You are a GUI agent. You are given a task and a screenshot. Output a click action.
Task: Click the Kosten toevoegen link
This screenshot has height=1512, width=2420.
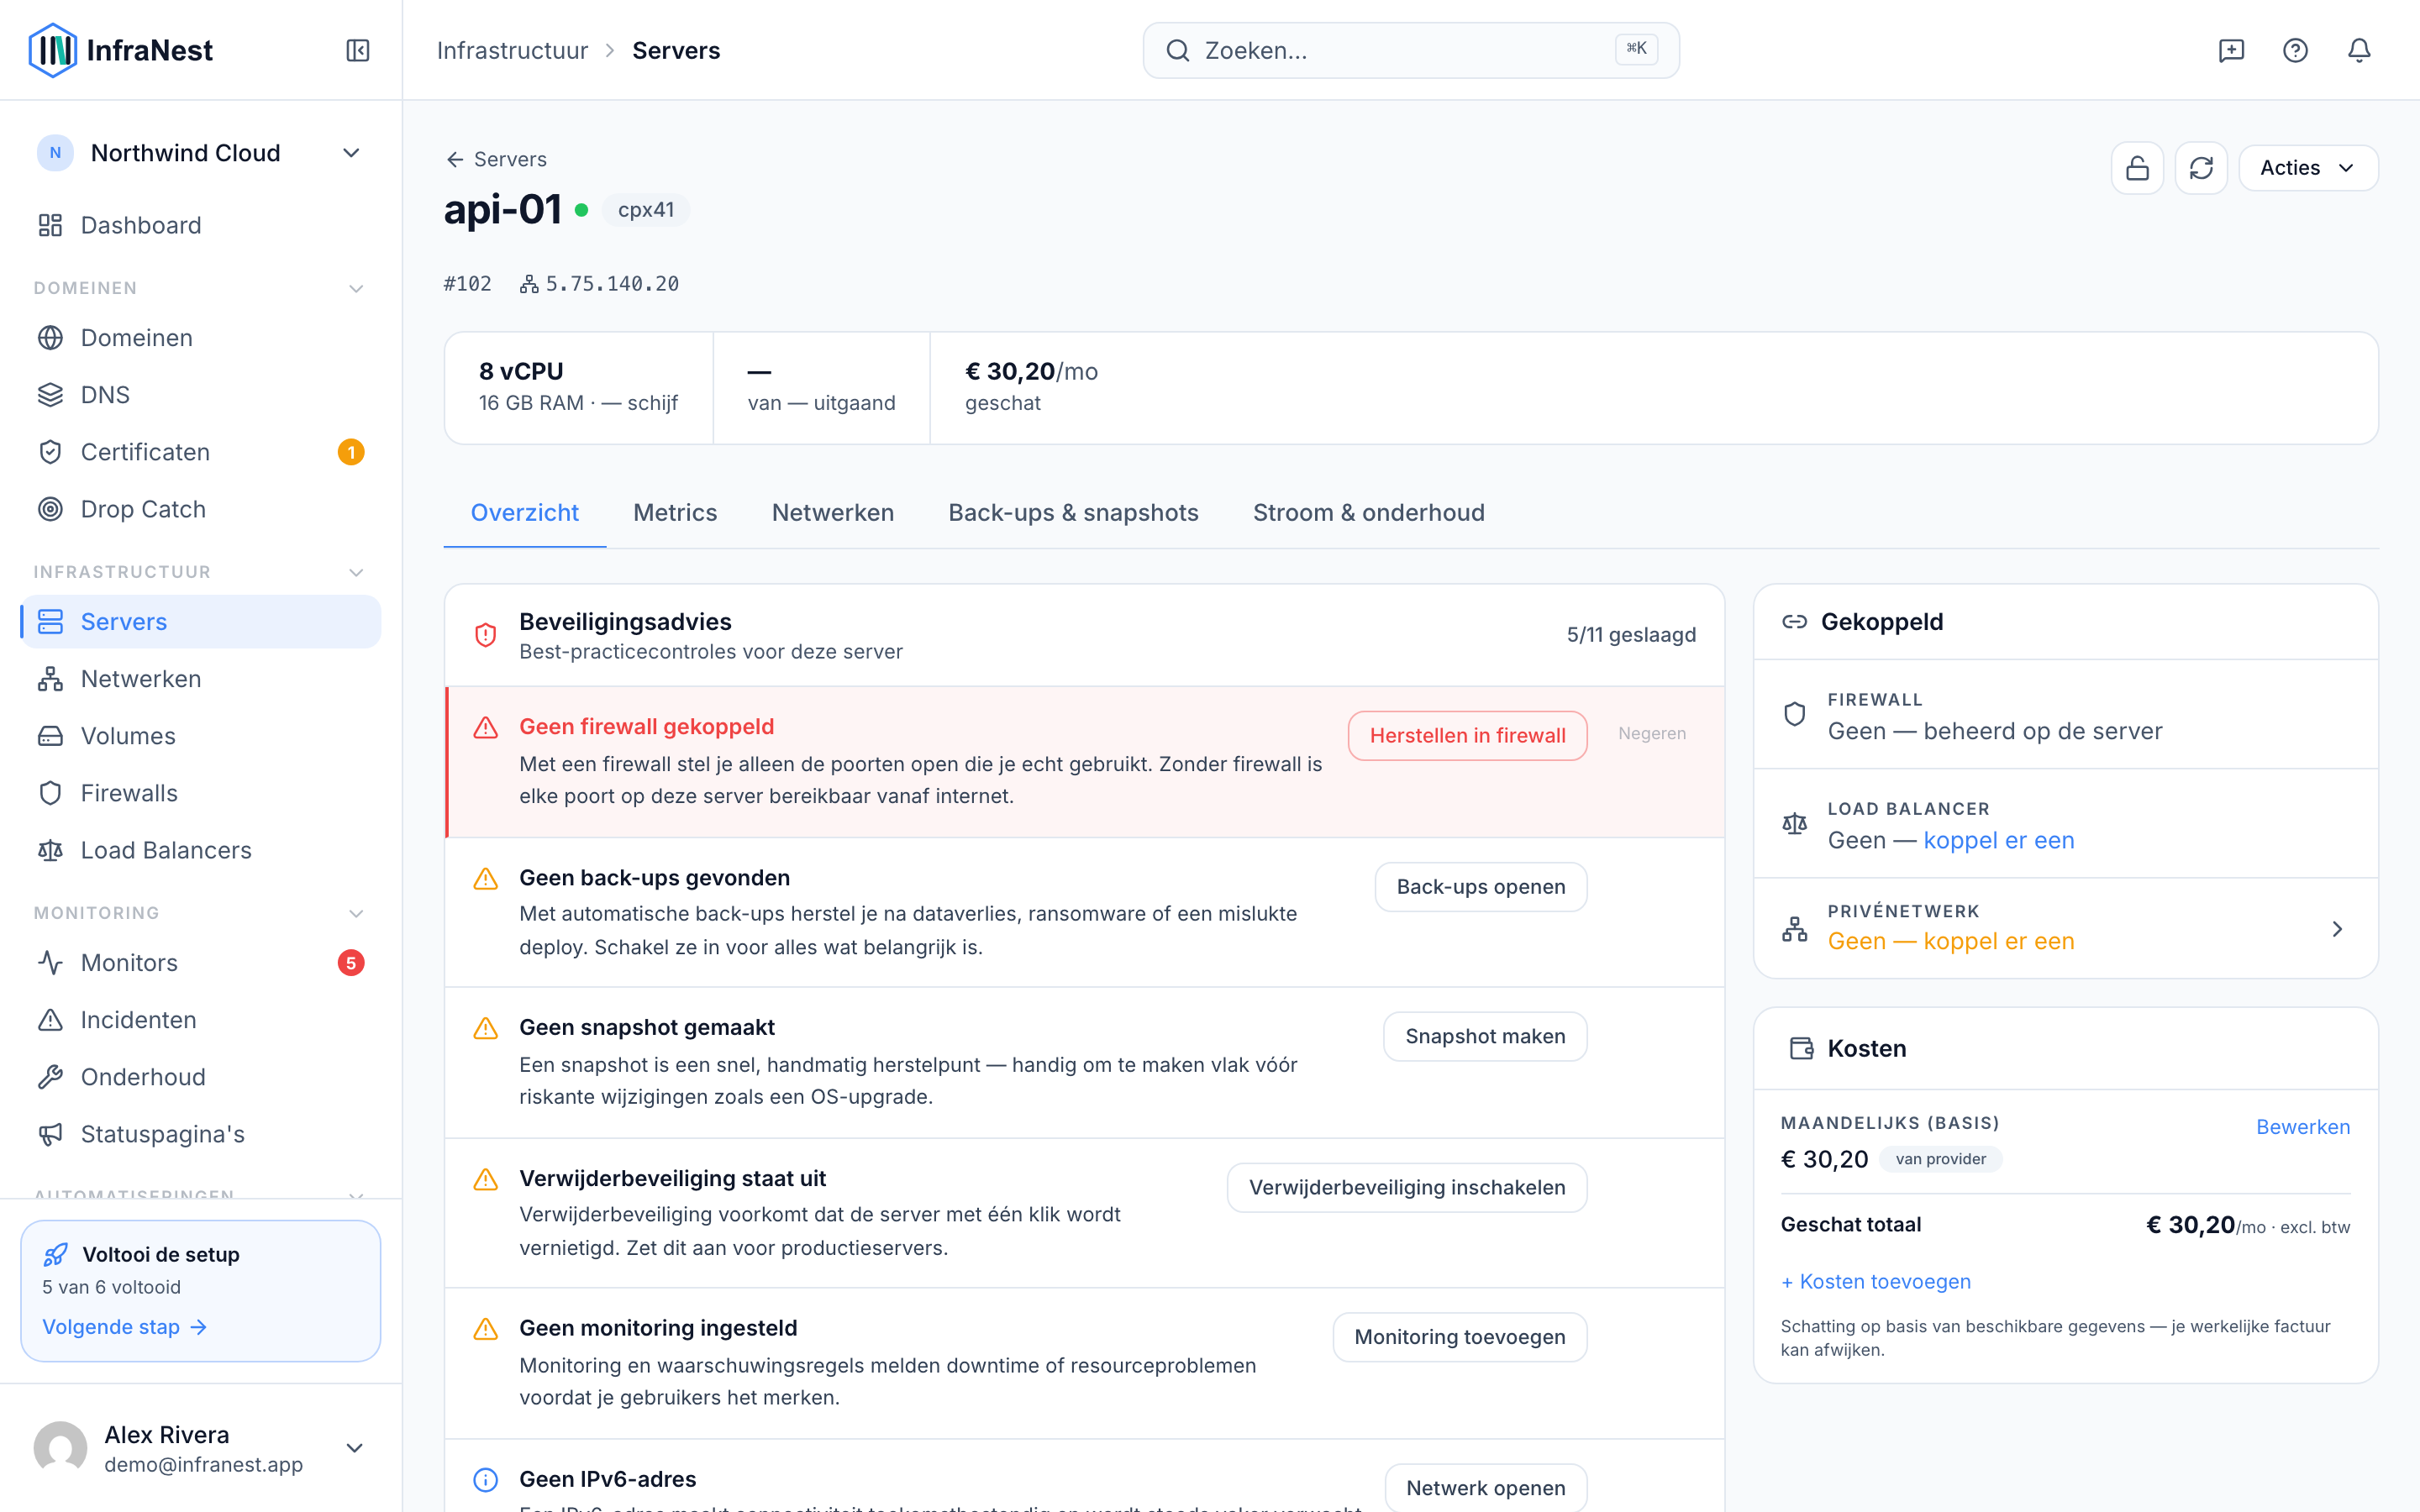click(x=1875, y=1282)
